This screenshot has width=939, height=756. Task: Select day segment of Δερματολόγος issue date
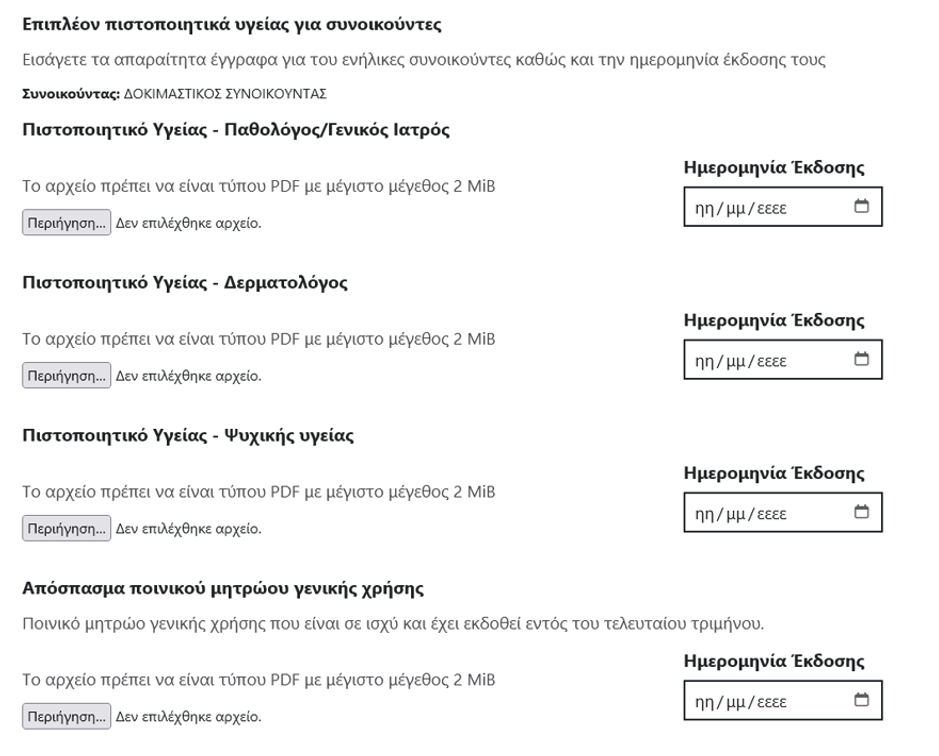(x=704, y=361)
